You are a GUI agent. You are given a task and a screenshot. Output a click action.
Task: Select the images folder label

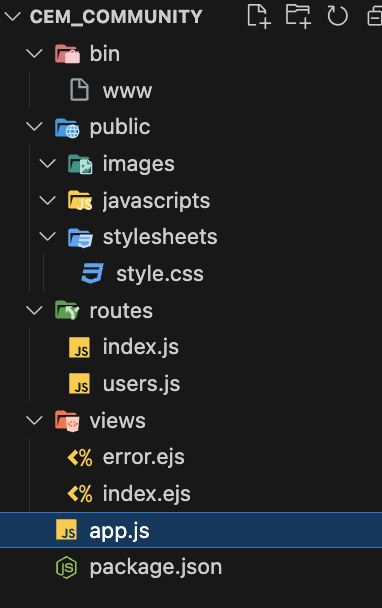click(x=138, y=164)
